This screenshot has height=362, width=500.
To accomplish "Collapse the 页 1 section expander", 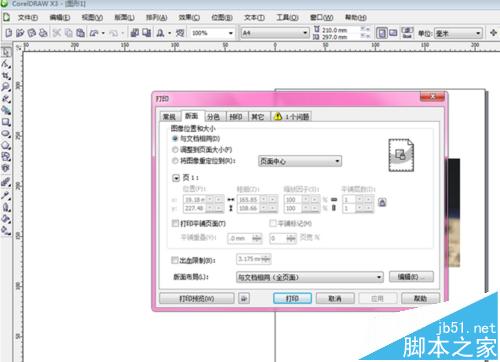I will 176,178.
